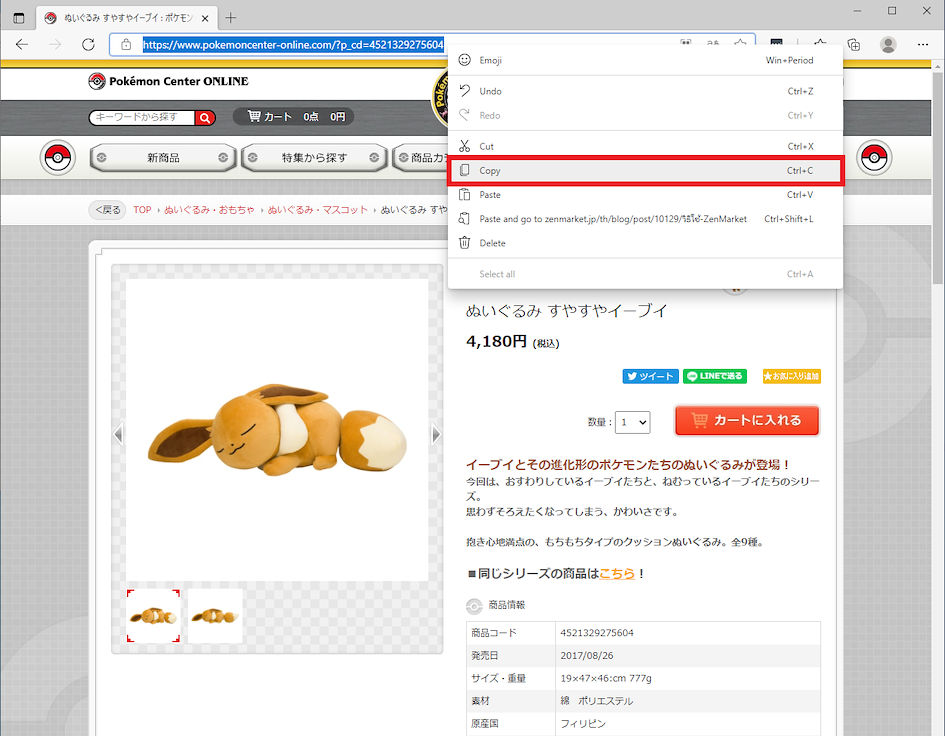
Task: Click the 原産国 label cell
Action: click(511, 723)
